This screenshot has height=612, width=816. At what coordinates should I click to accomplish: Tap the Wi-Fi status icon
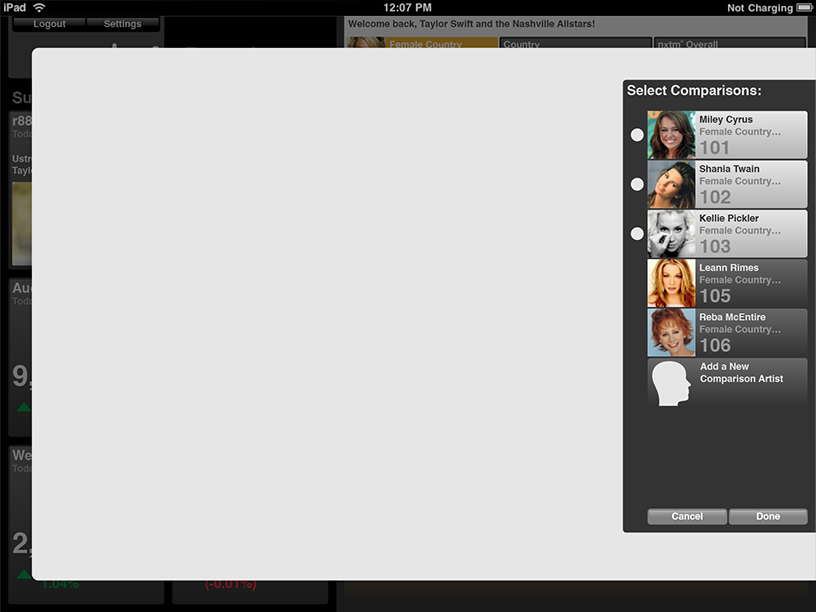[39, 7]
